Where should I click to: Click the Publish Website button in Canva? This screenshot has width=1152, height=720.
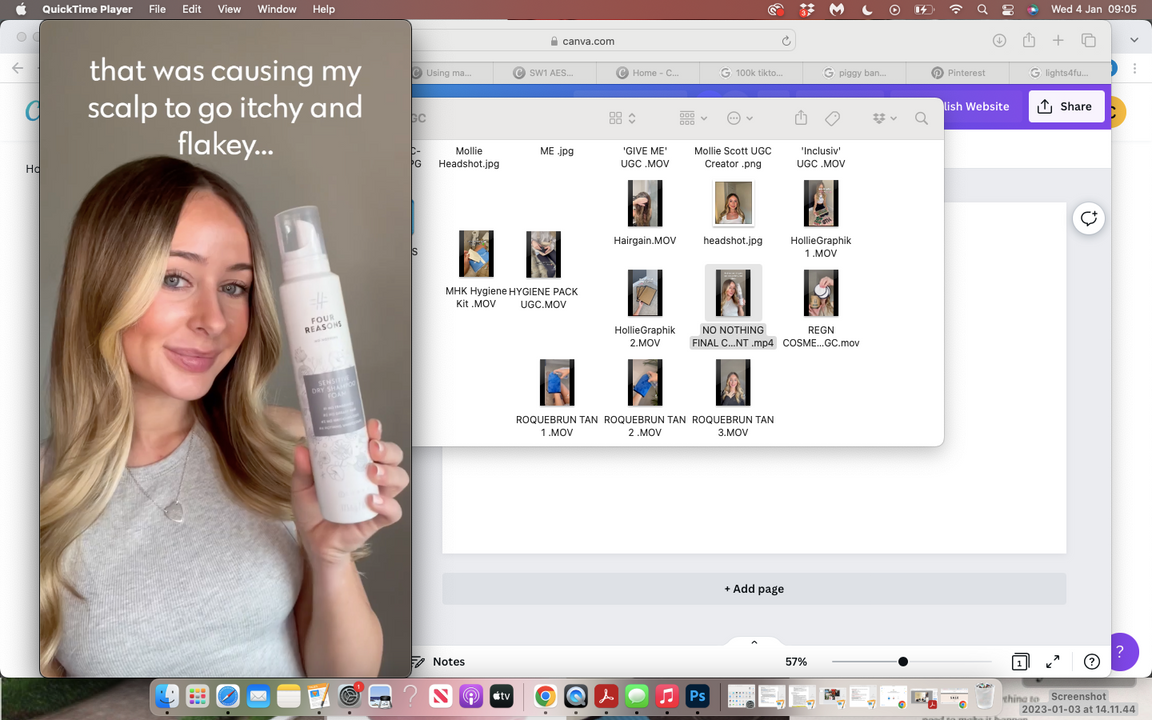[x=976, y=107]
